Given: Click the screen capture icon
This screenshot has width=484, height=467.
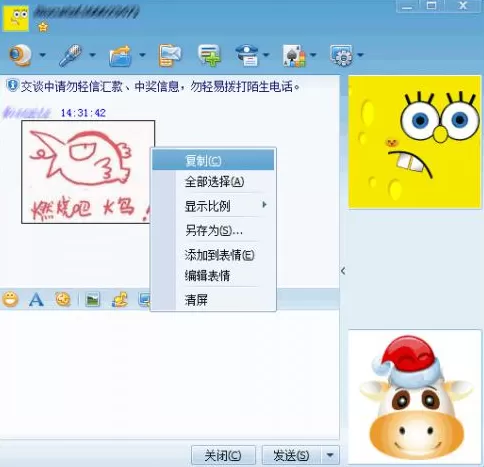Looking at the screenshot, I should click(x=145, y=299).
